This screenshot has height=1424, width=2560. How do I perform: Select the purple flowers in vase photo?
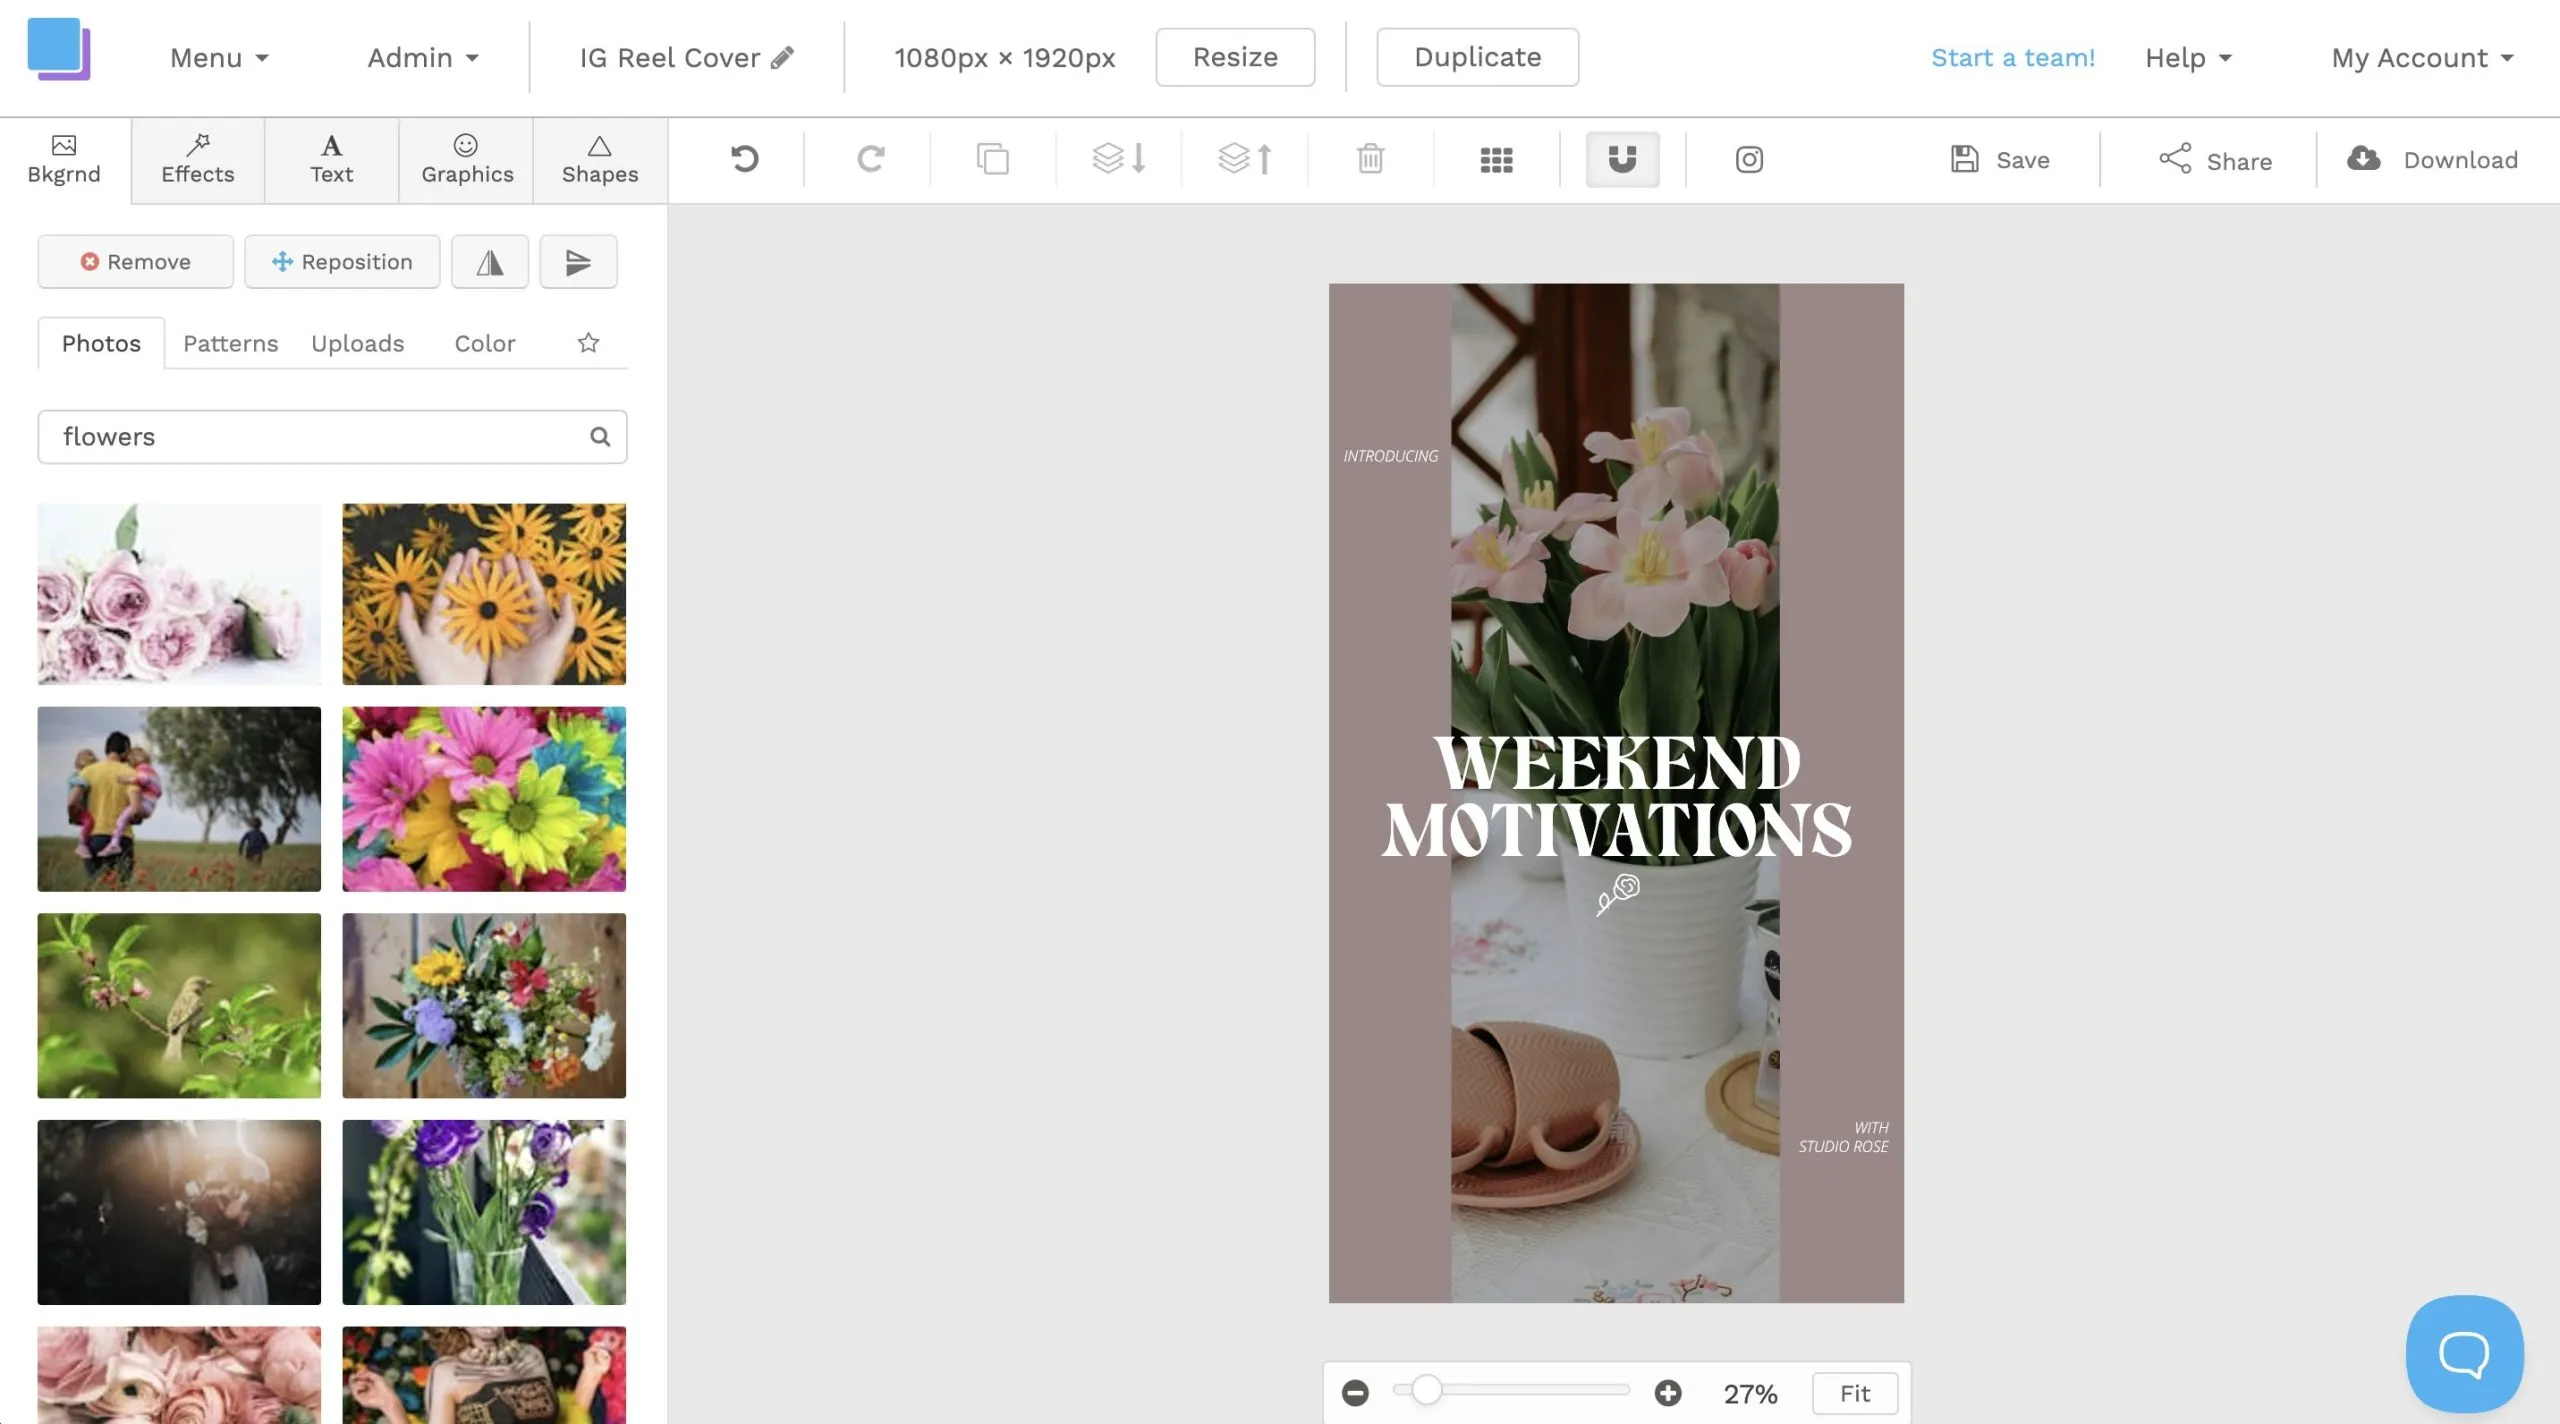tap(484, 1212)
